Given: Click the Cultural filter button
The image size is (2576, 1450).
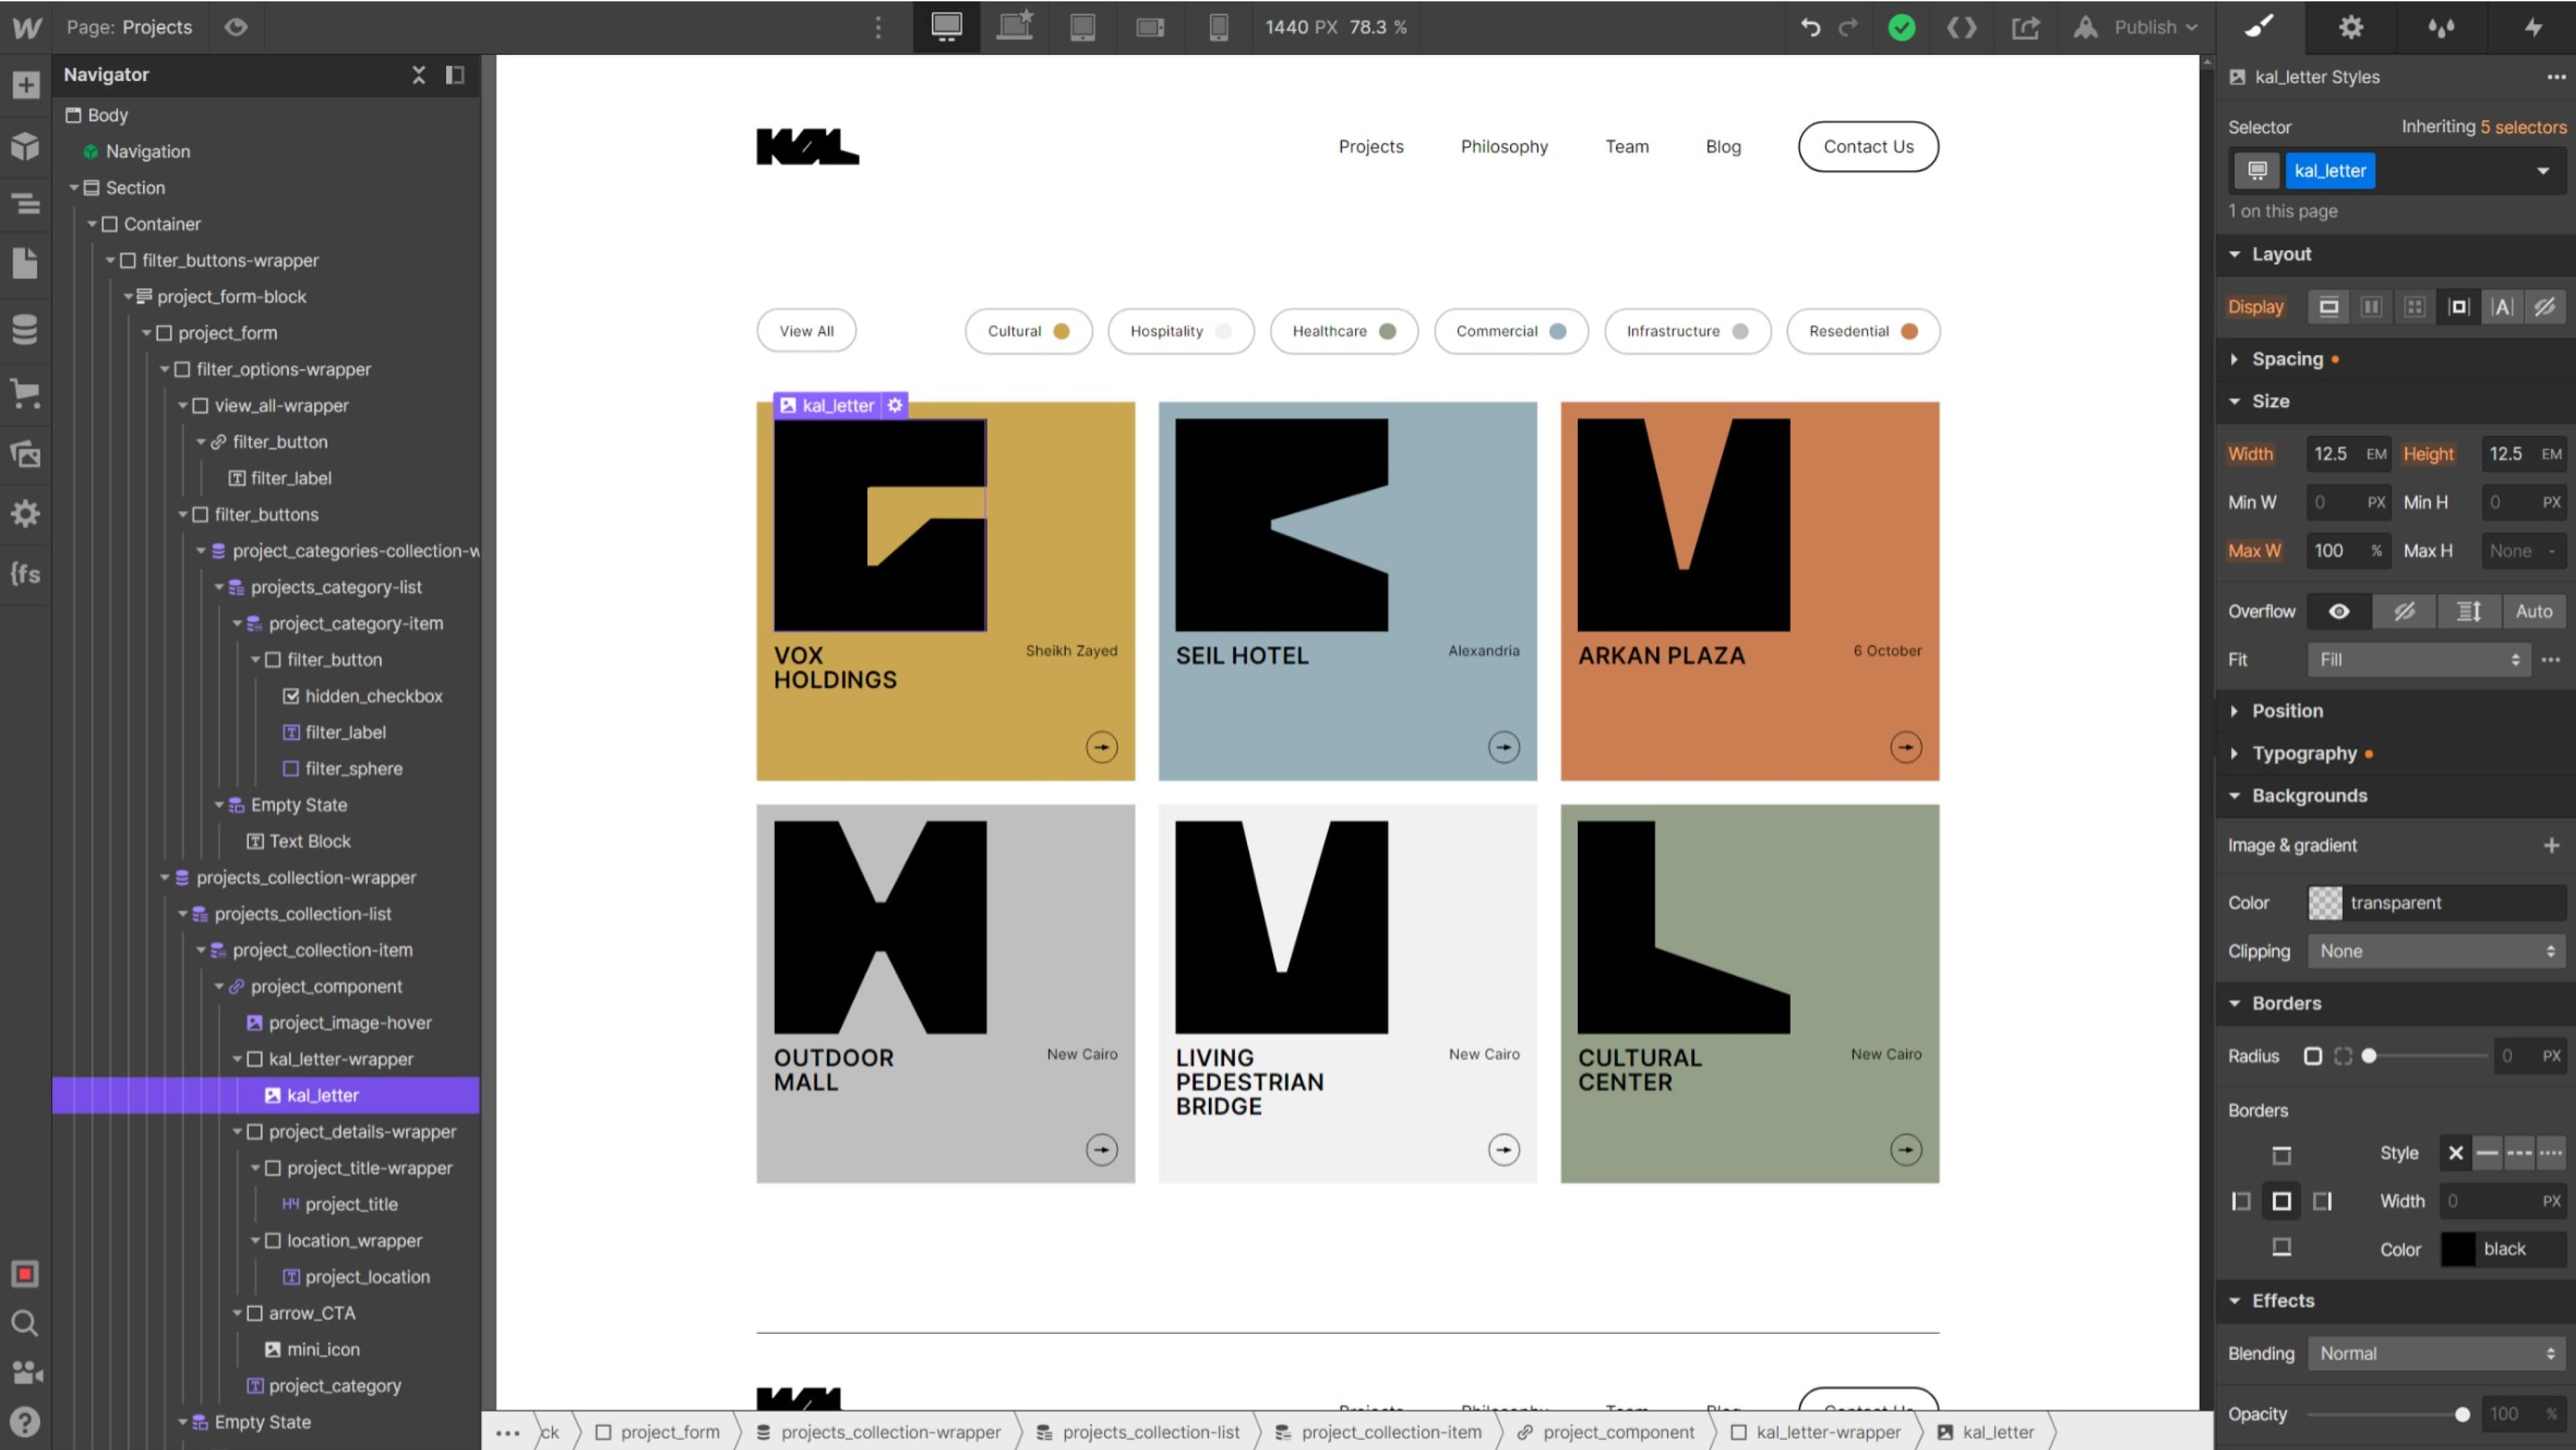Looking at the screenshot, I should point(1028,331).
